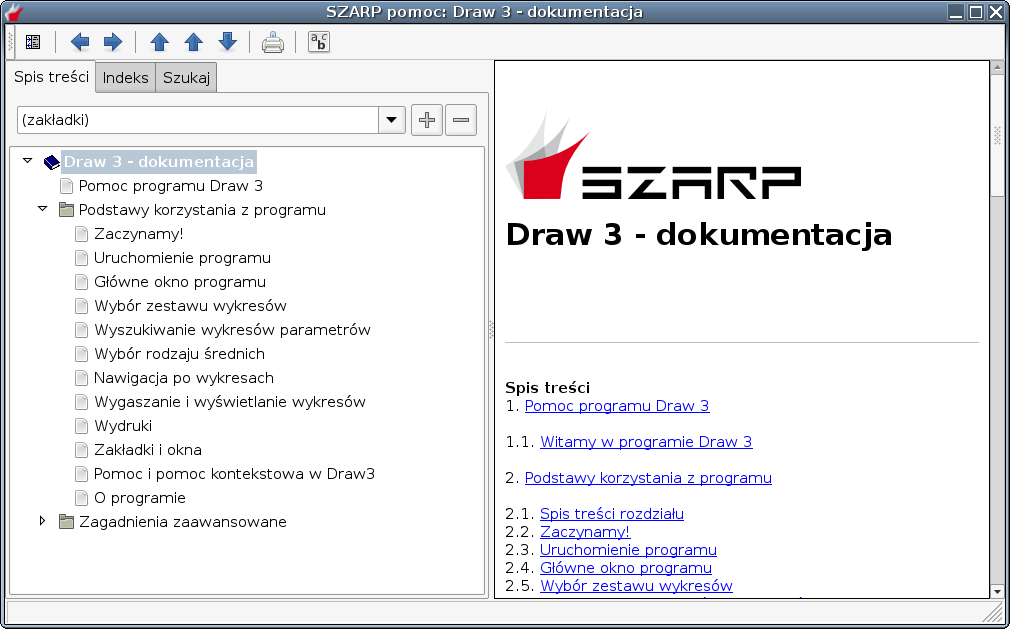Open Uruchomienie programu link in content pane
This screenshot has height=629, width=1010.
(x=628, y=550)
